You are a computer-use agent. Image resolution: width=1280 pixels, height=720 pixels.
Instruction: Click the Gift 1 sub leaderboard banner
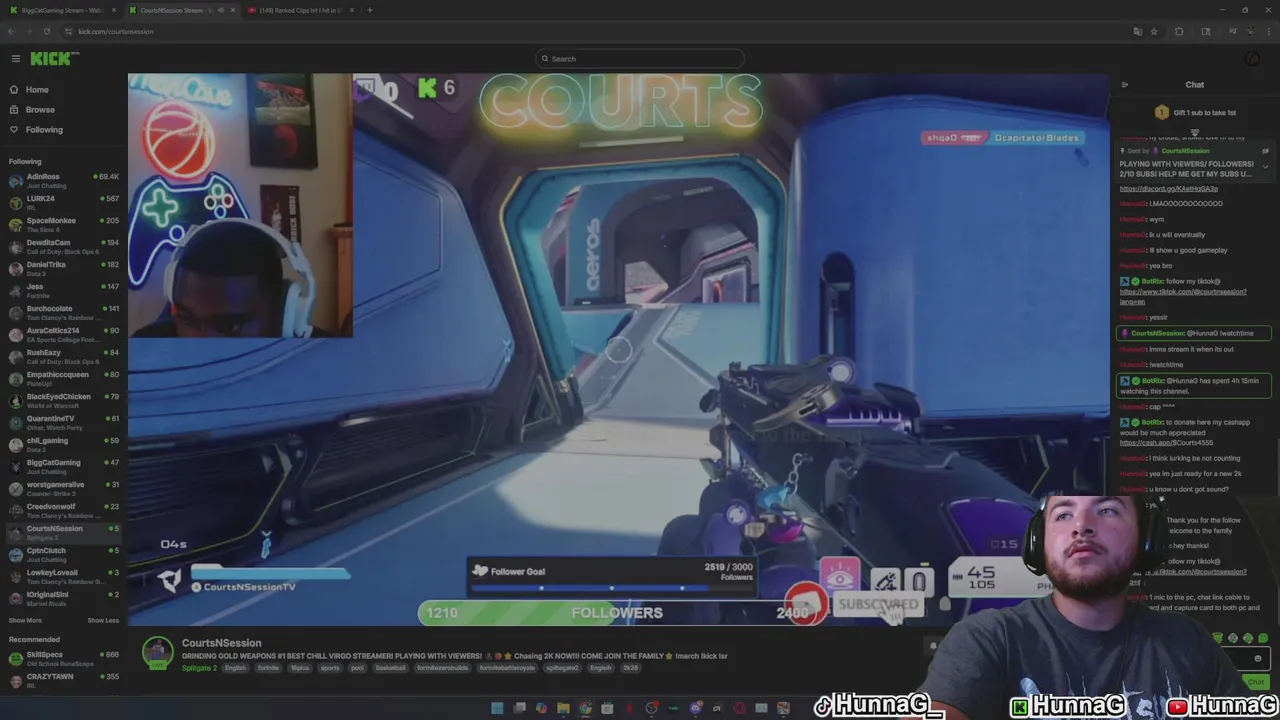pyautogui.click(x=1195, y=113)
